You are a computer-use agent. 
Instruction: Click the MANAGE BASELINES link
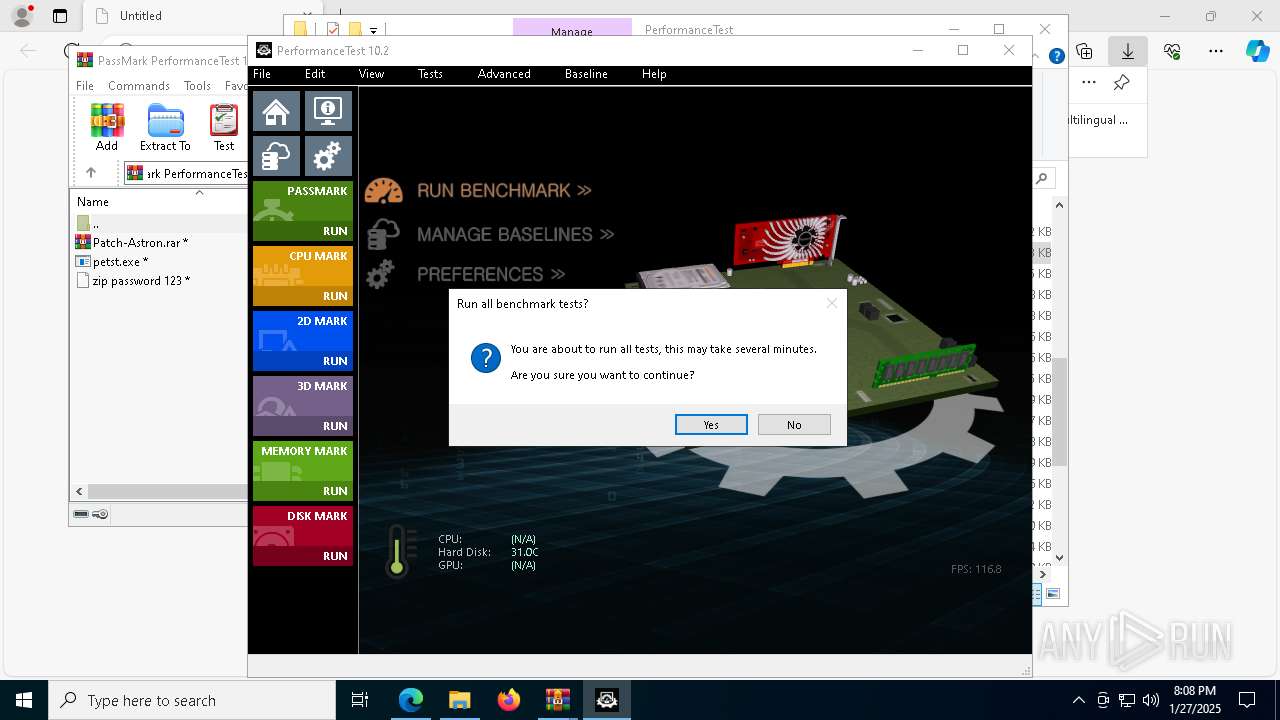coord(515,234)
